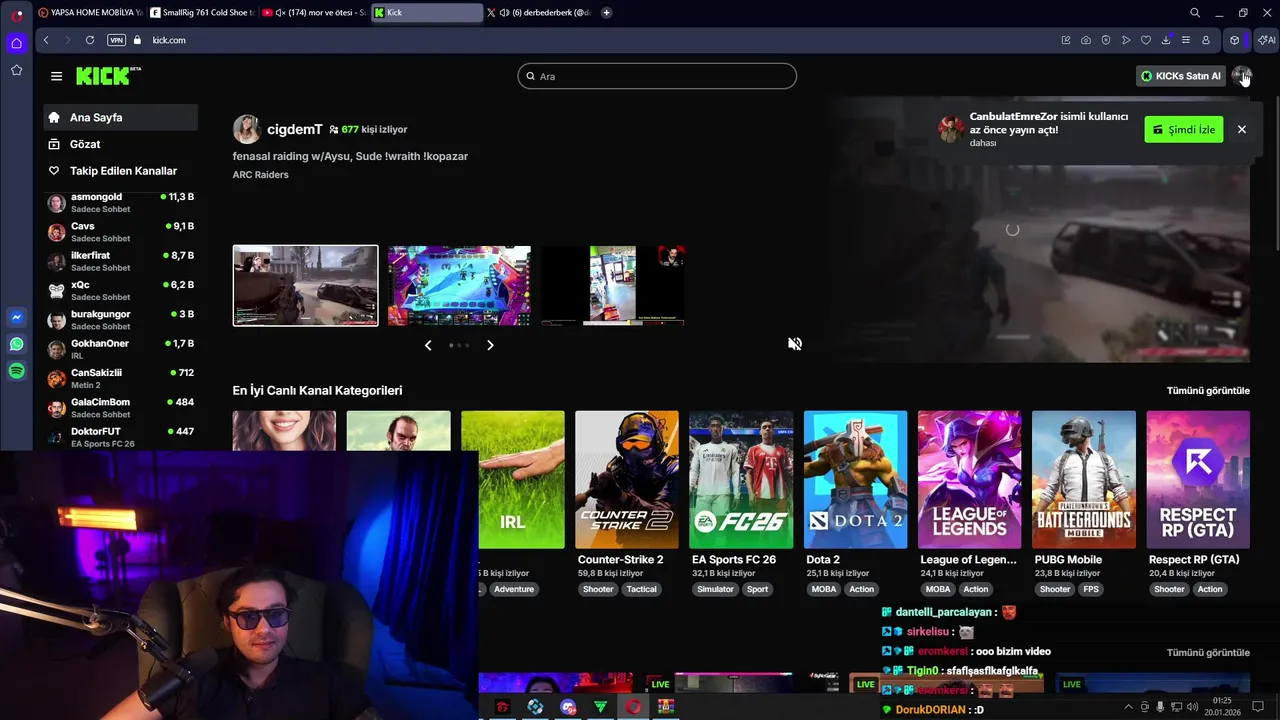Select the first featured stream thumbnail
The height and width of the screenshot is (720, 1280).
pyautogui.click(x=306, y=286)
